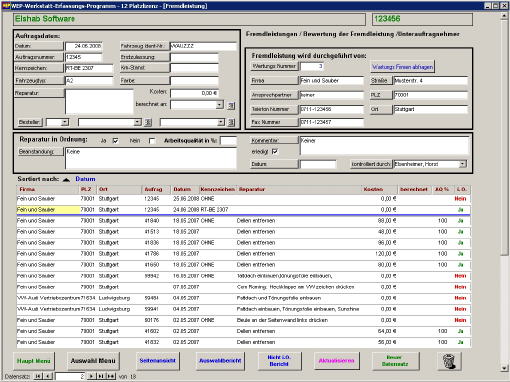Click the Beanstandung text area showing 'Keine'
Viewport: 510px width, 382px height.
click(151, 158)
